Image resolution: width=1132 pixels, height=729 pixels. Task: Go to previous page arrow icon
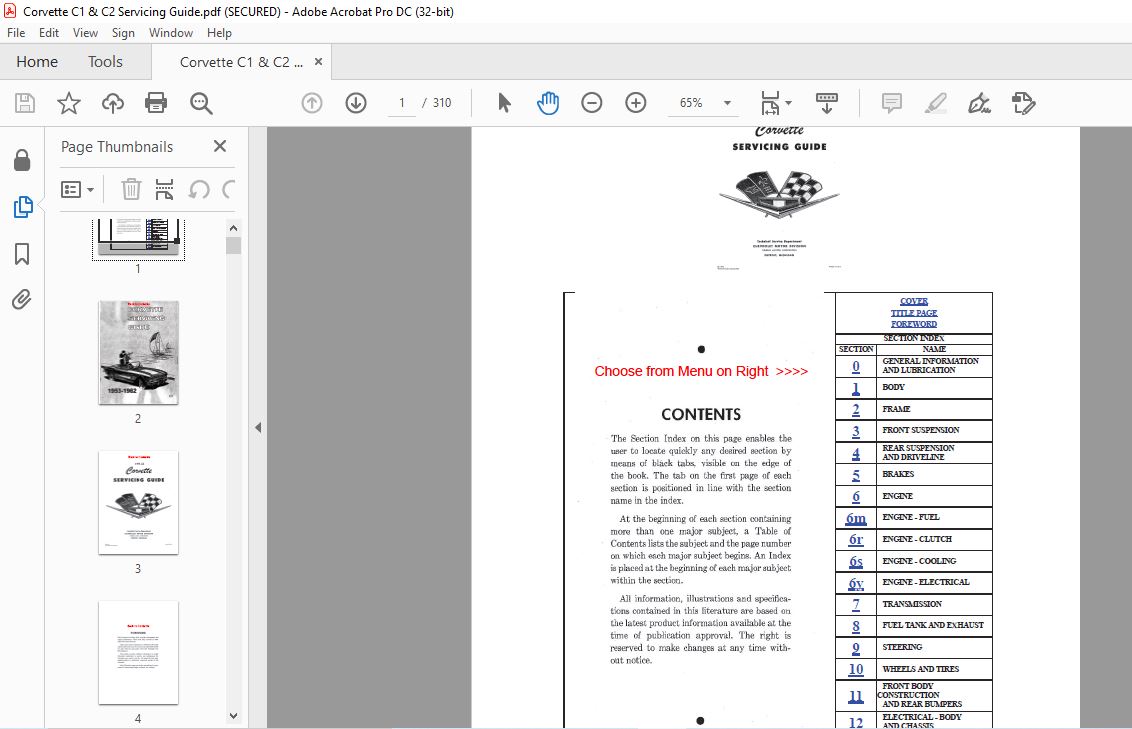click(x=312, y=103)
